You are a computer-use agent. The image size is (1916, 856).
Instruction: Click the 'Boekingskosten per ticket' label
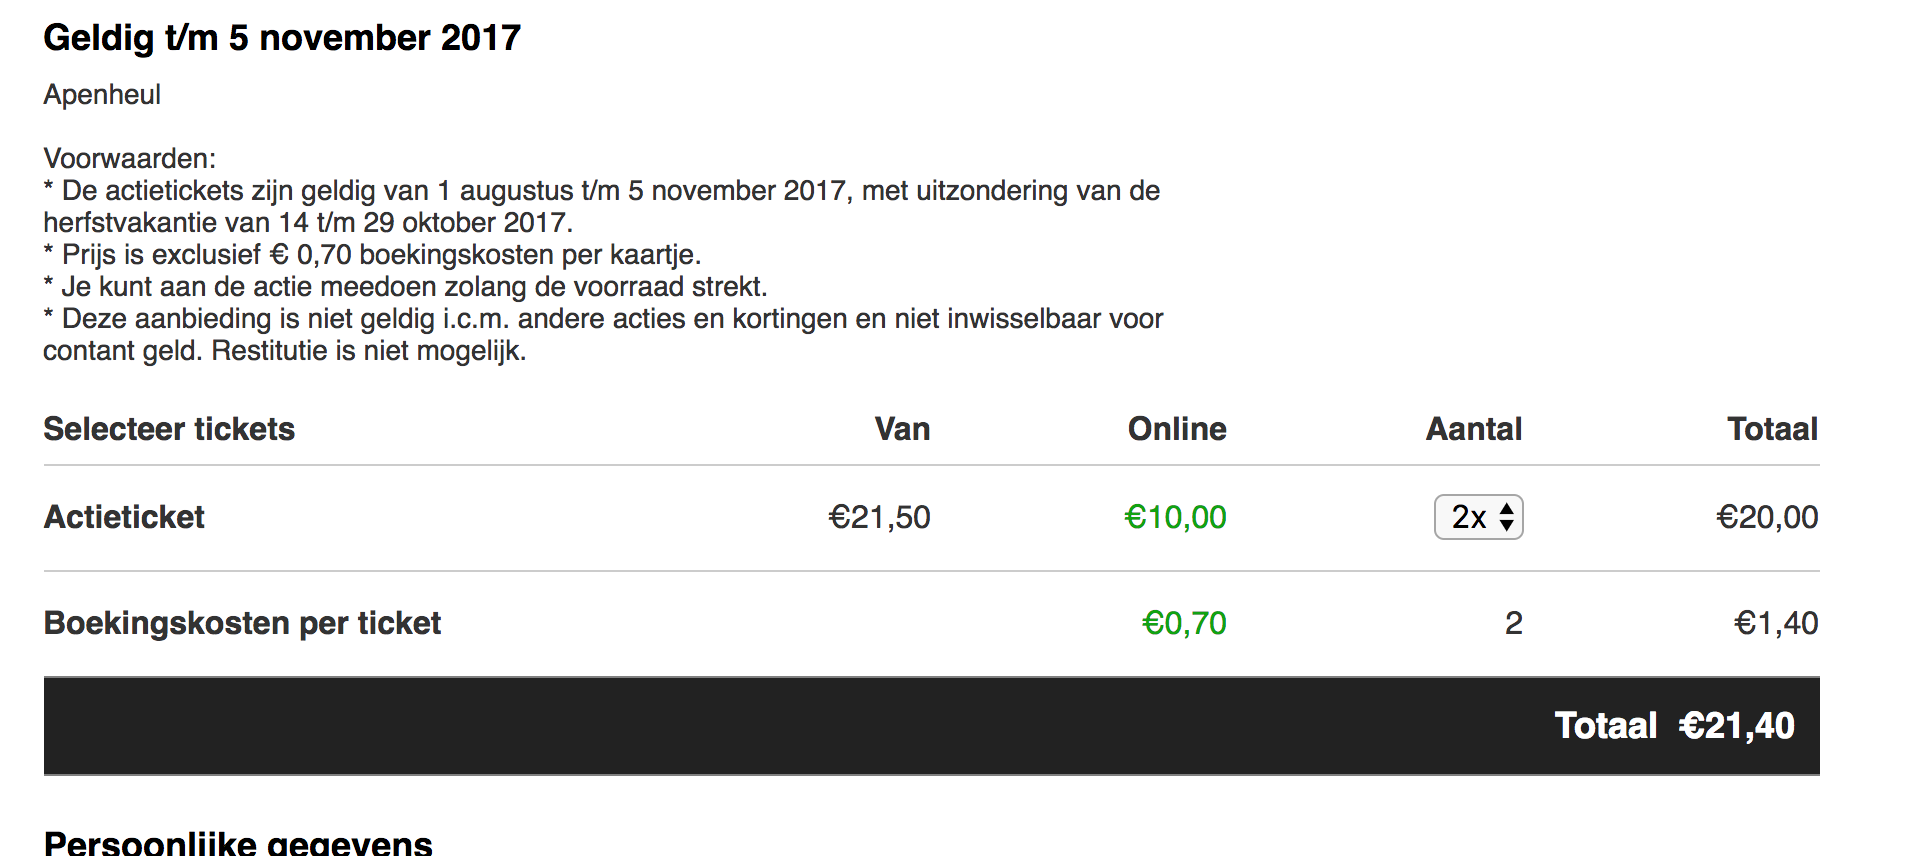tap(242, 623)
